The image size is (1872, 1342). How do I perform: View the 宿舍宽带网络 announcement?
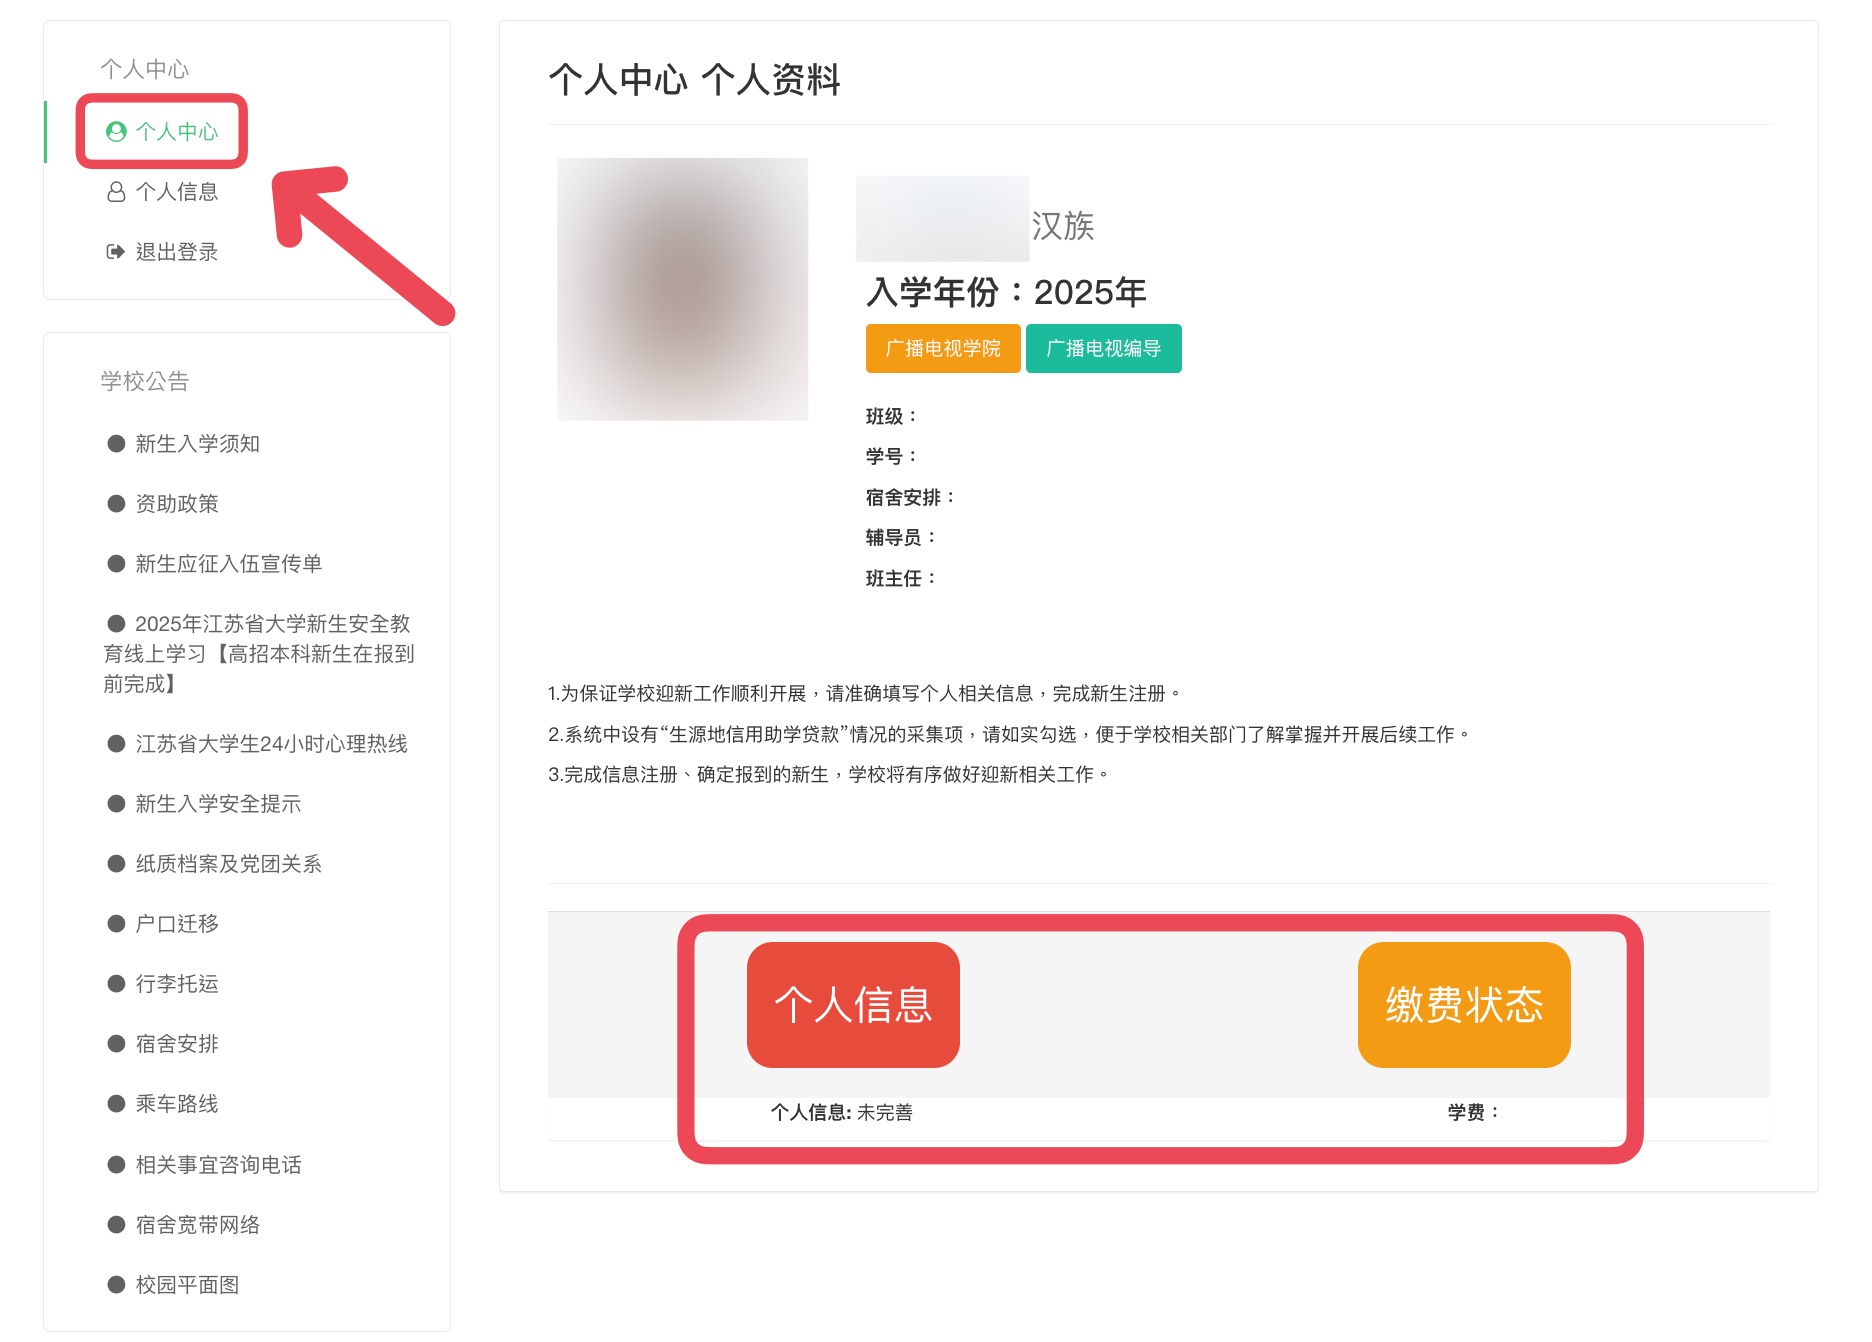click(197, 1225)
